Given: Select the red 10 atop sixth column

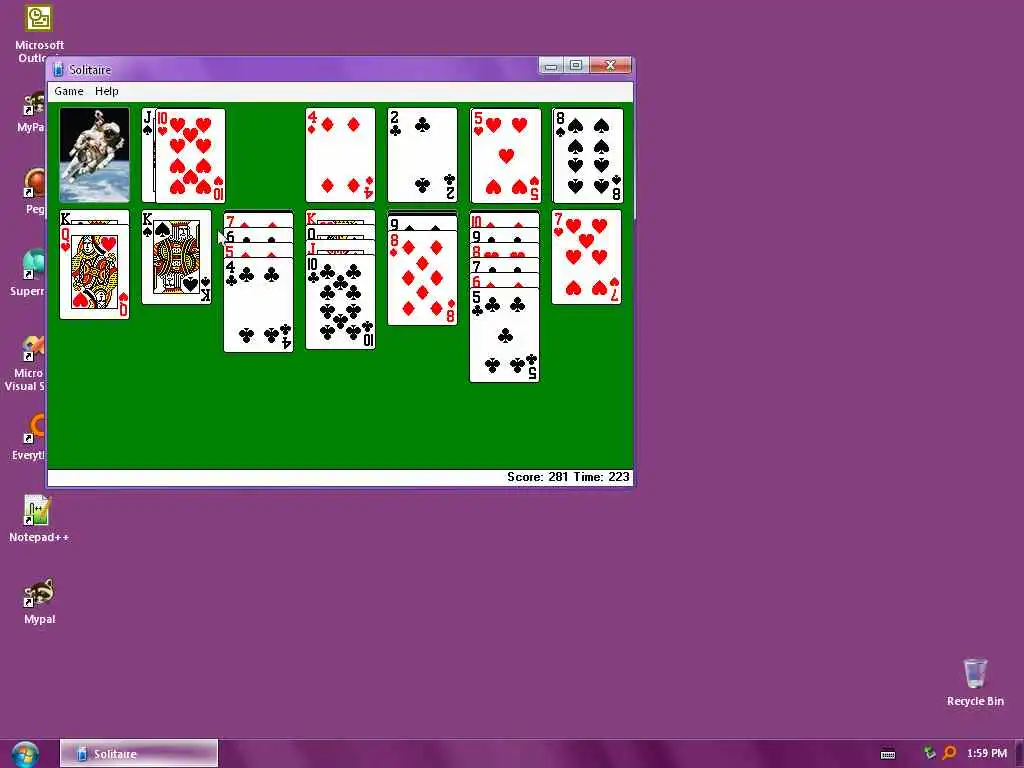Looking at the screenshot, I should 505,219.
